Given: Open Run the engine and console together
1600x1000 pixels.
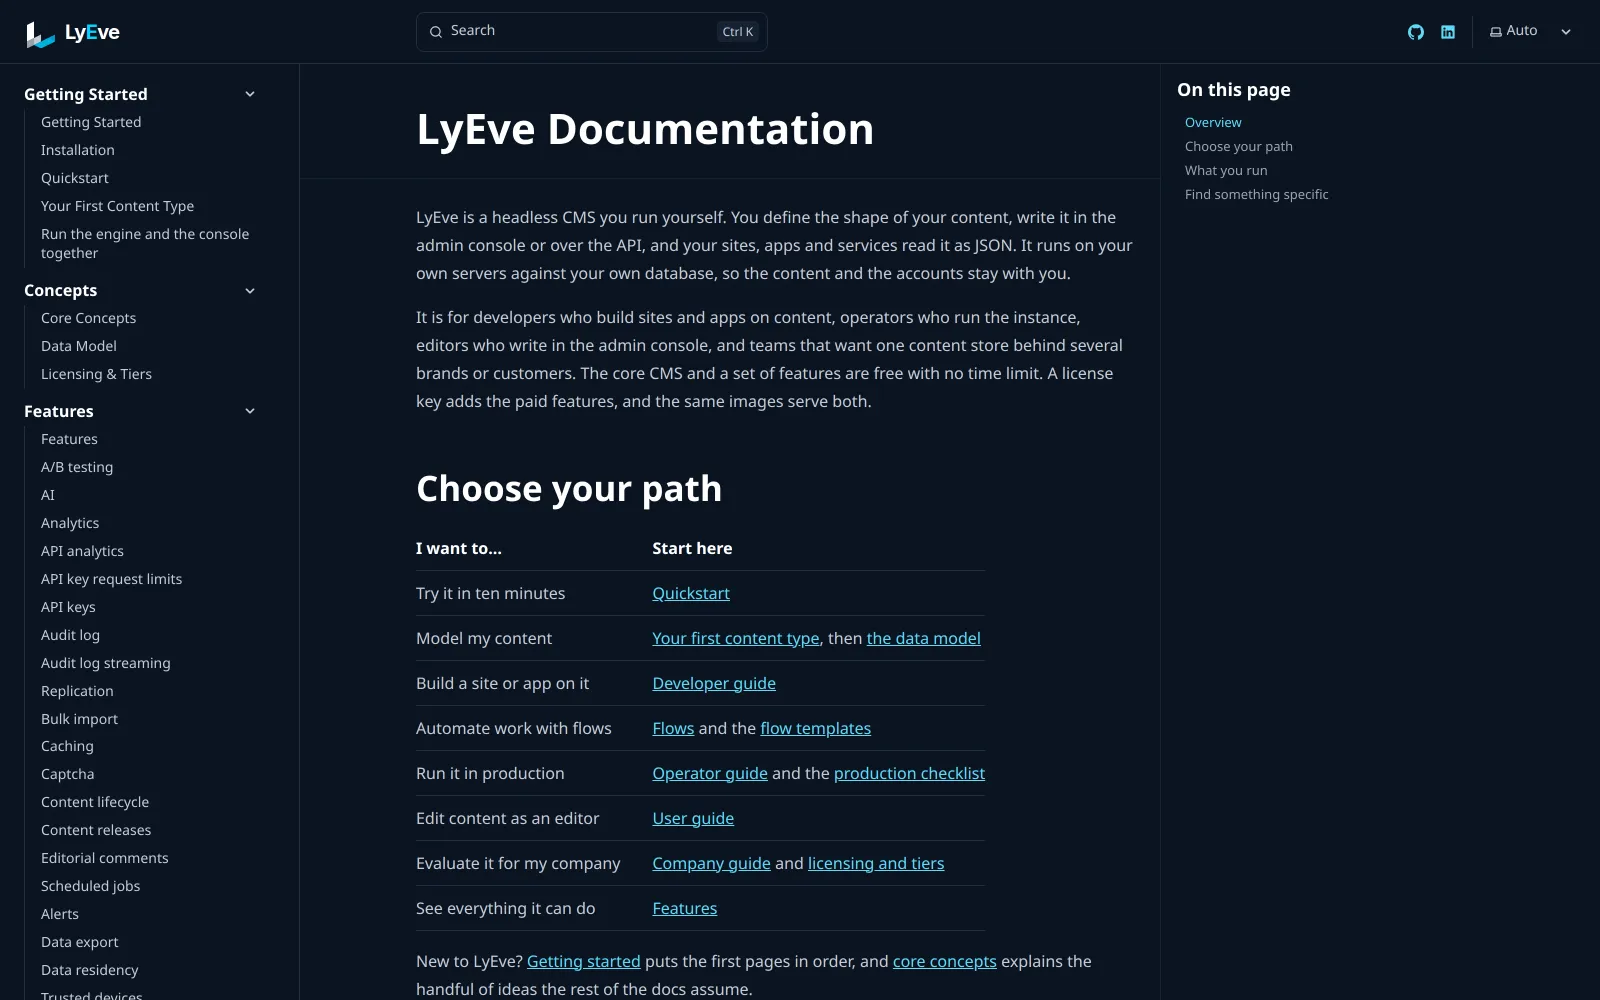Looking at the screenshot, I should point(145,243).
